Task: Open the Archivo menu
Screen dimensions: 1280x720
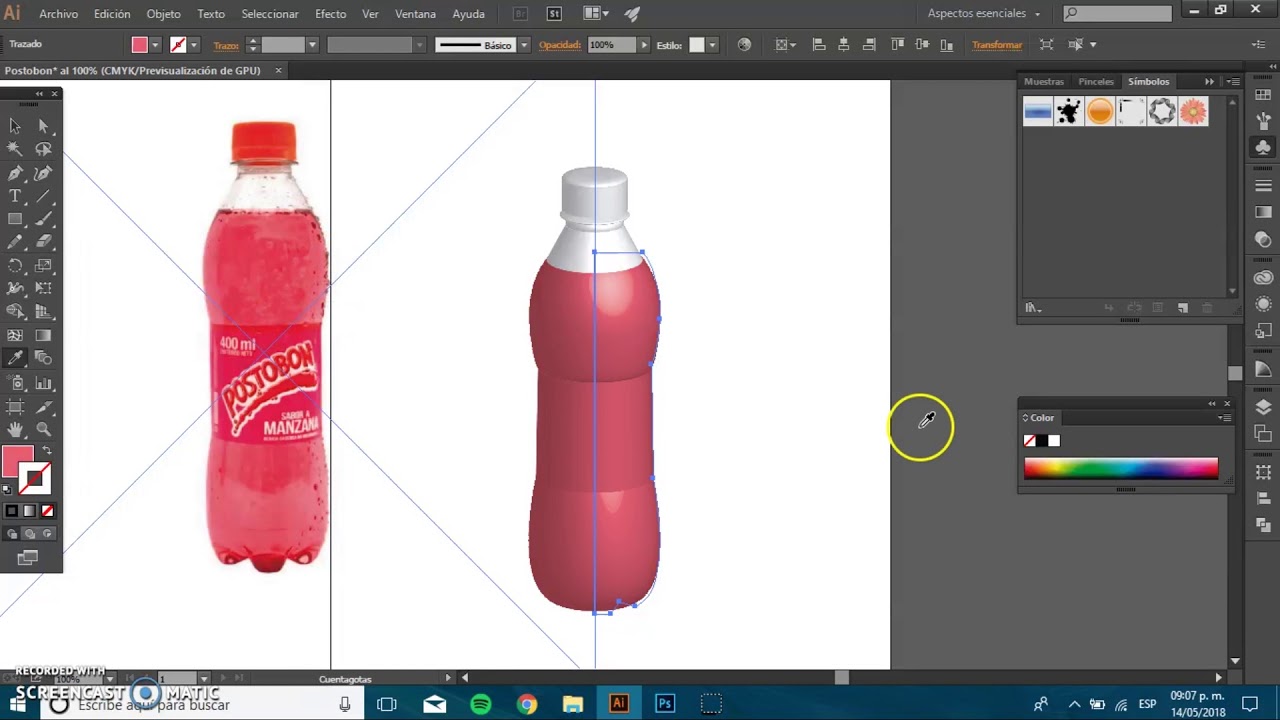Action: [59, 14]
